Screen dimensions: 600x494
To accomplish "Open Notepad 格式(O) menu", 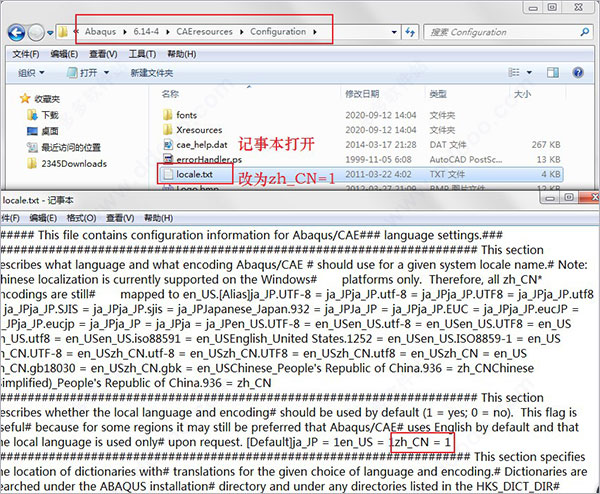I will (x=81, y=218).
